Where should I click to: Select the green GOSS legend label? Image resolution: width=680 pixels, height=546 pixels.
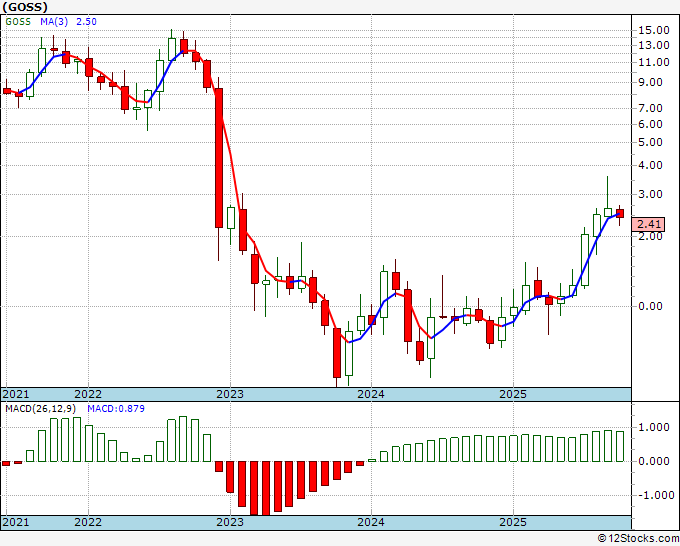18,22
